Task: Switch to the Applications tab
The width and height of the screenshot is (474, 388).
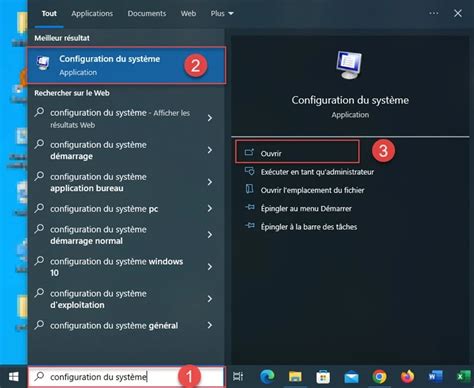Action: tap(92, 14)
